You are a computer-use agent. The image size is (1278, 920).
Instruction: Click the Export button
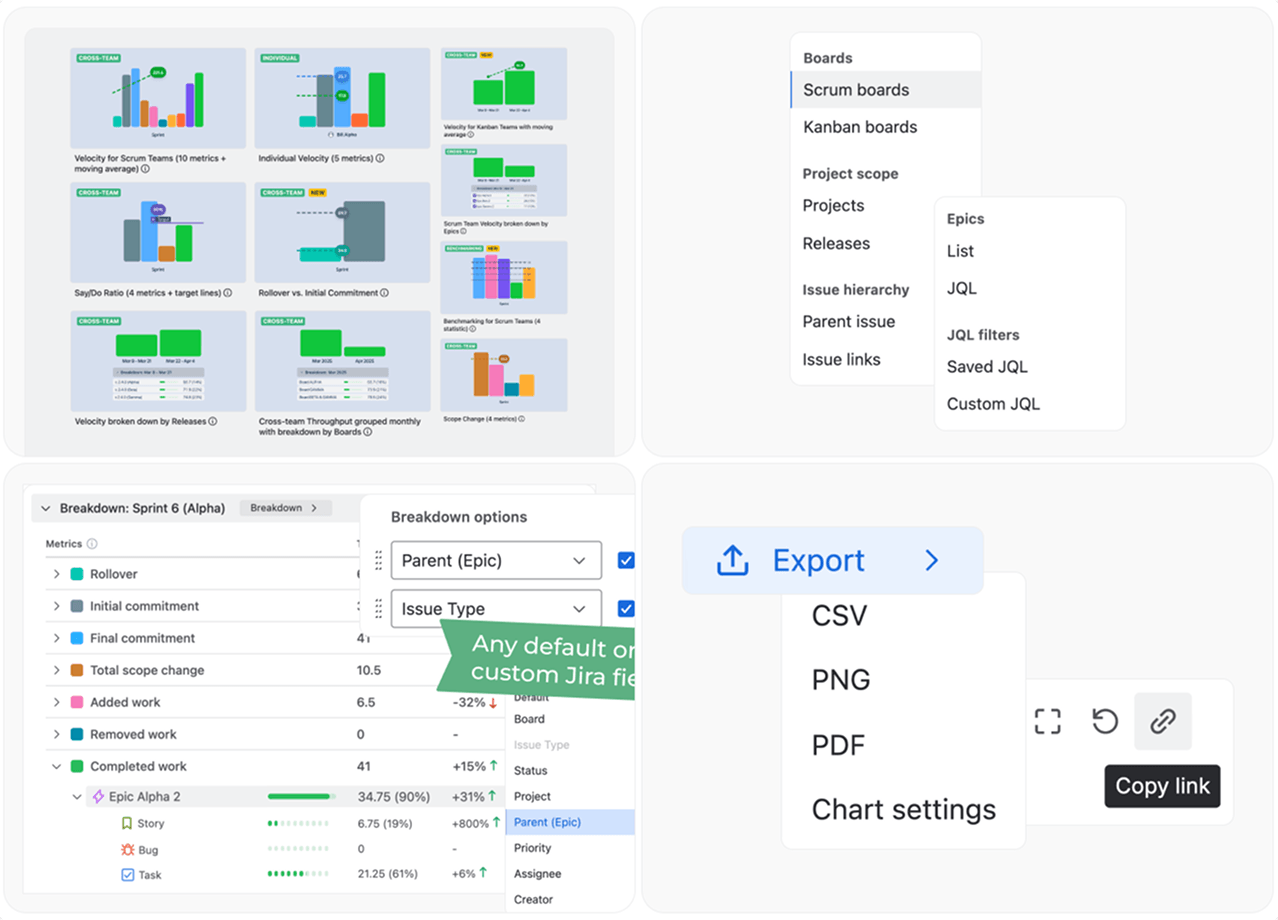point(833,561)
